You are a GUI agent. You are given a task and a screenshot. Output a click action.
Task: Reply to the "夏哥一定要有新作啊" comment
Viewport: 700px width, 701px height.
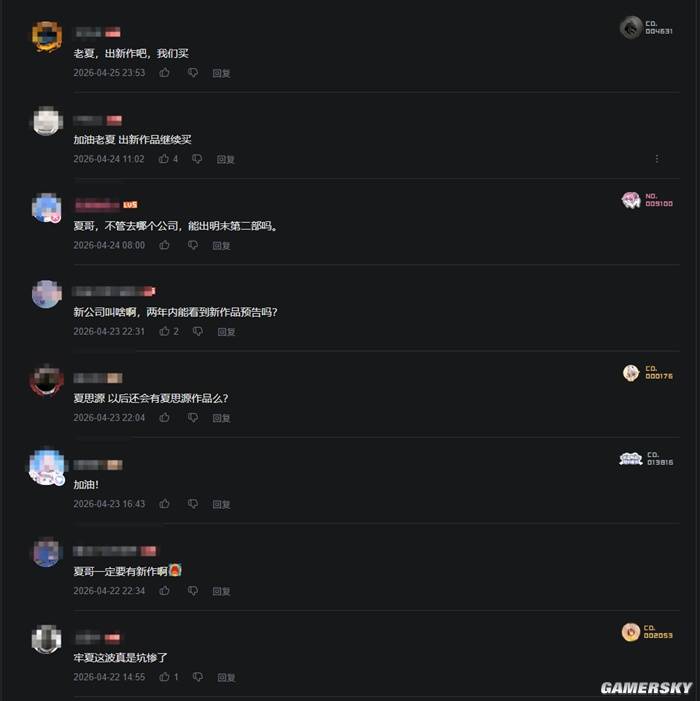221,591
